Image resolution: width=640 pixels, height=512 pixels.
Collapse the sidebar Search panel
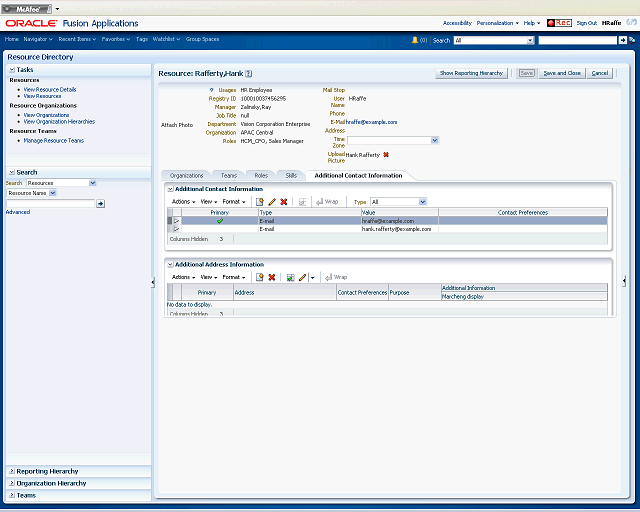click(12, 172)
